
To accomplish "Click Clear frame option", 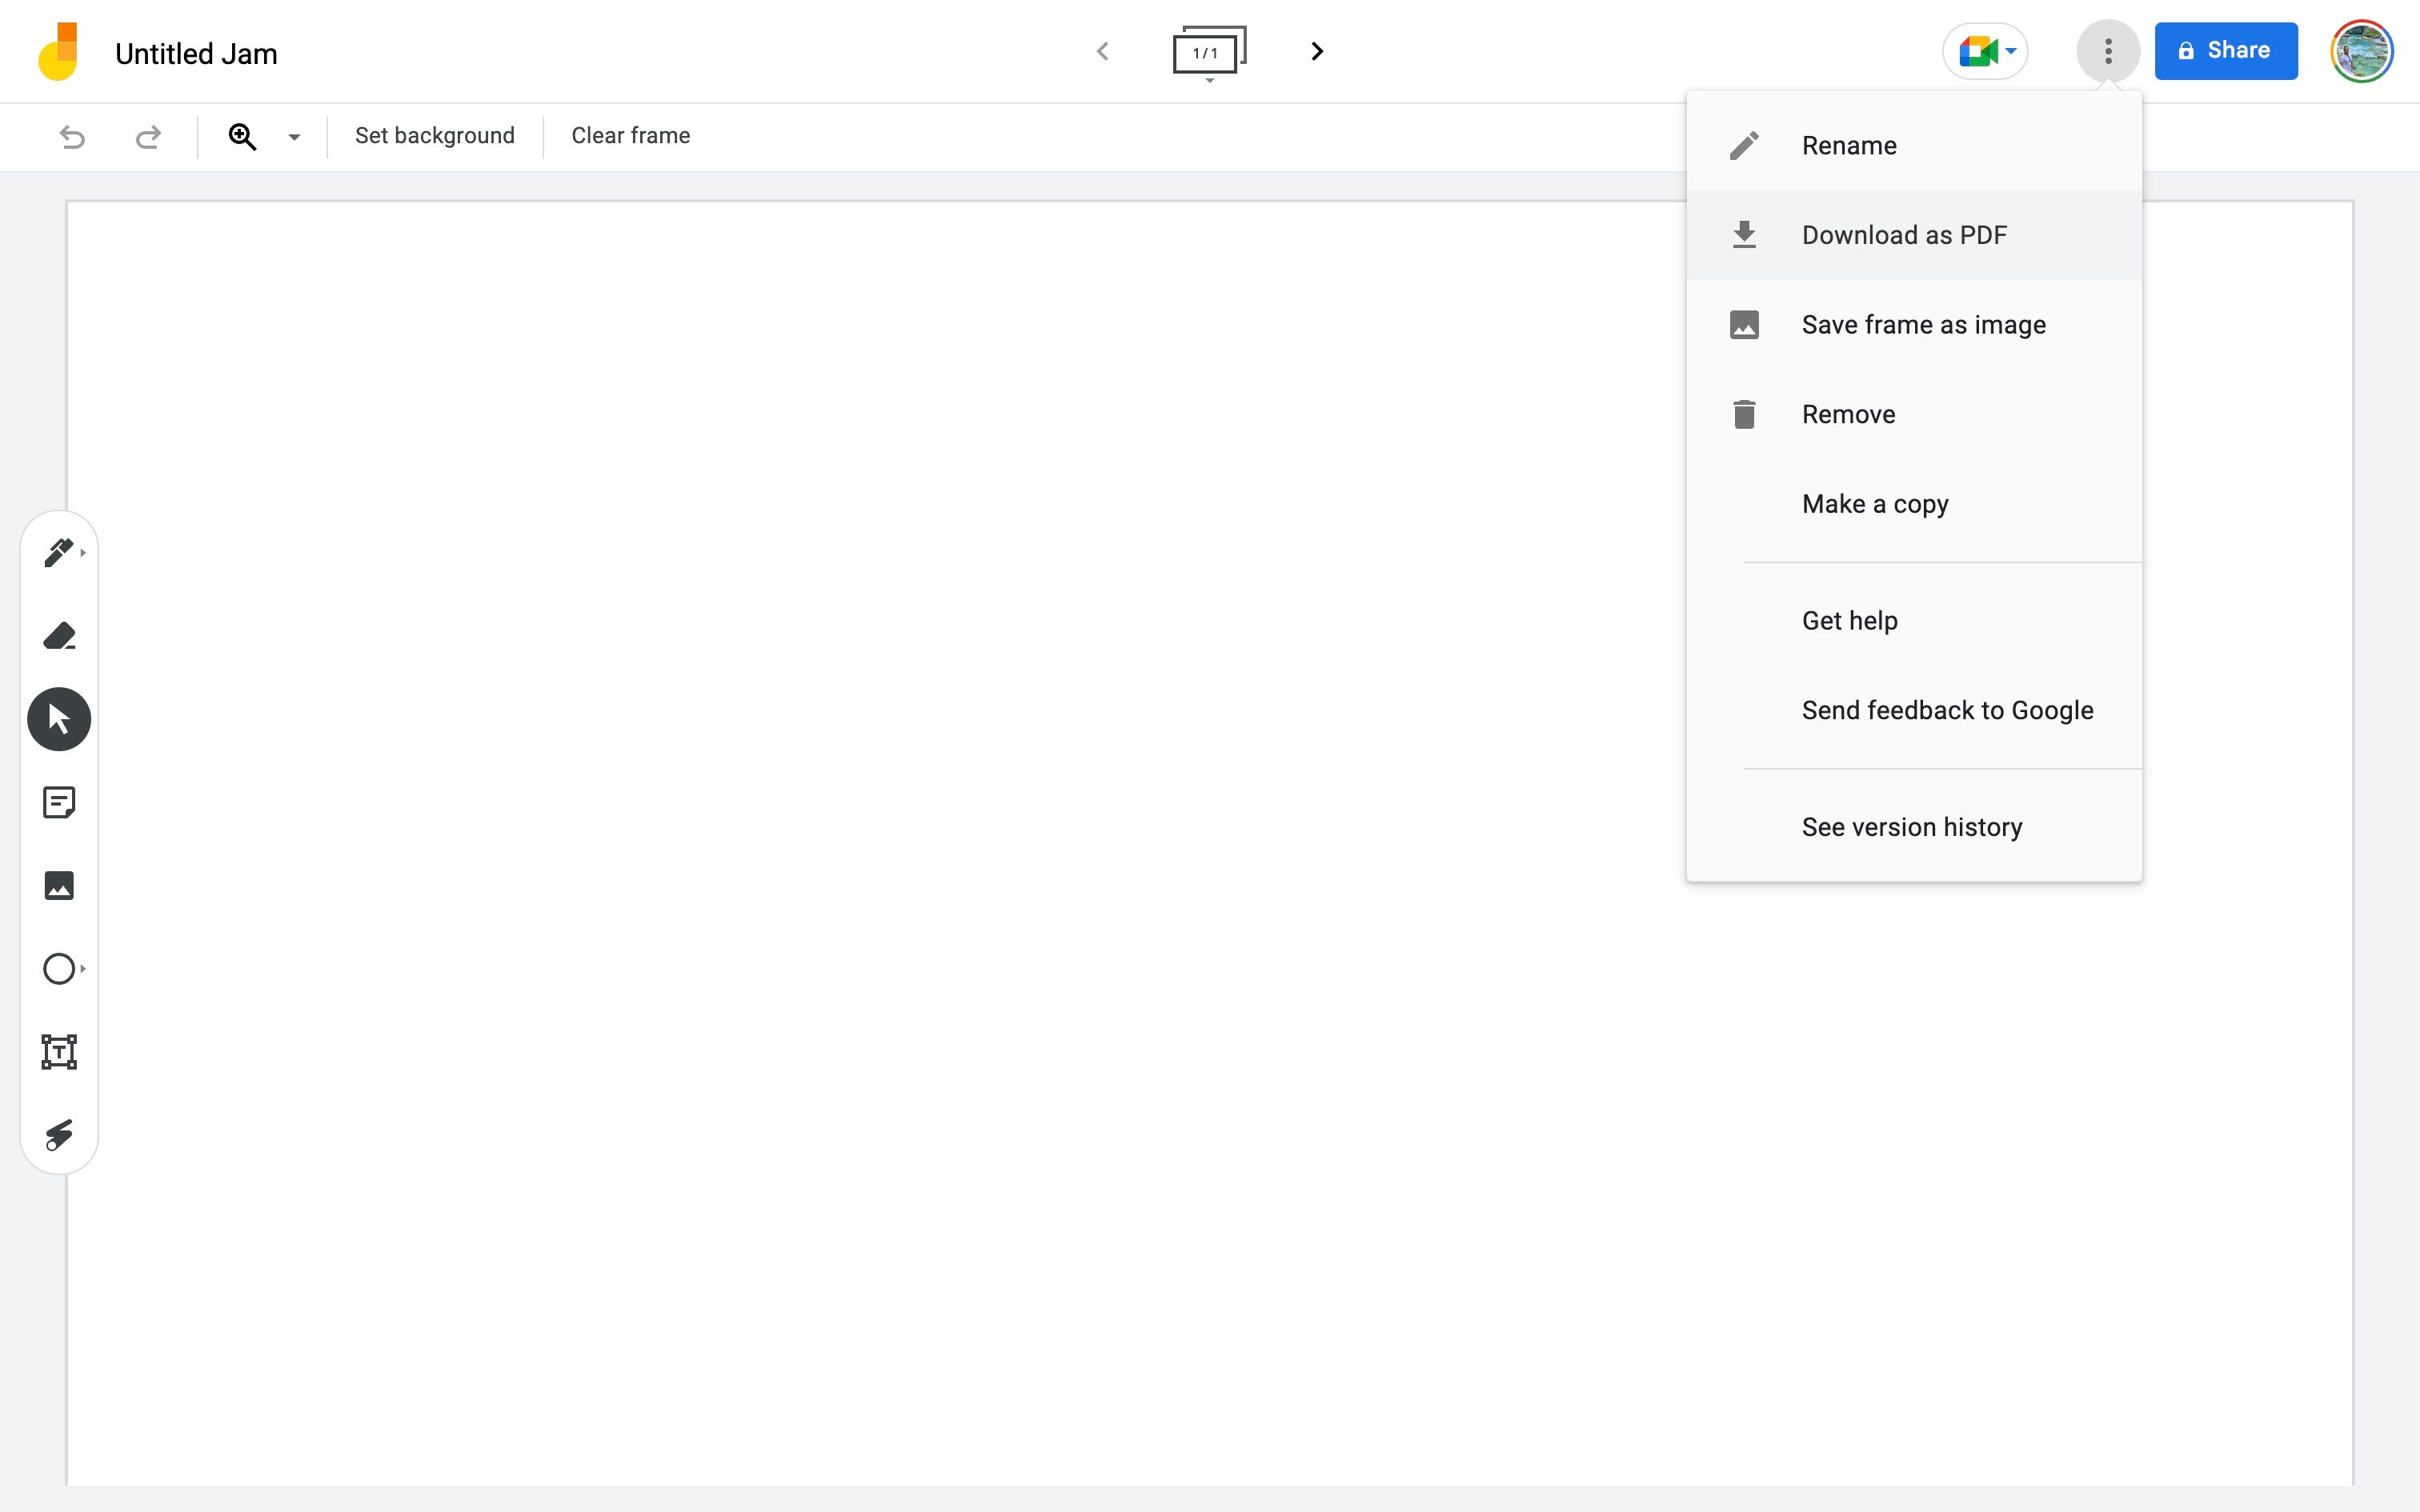I will coord(631,136).
